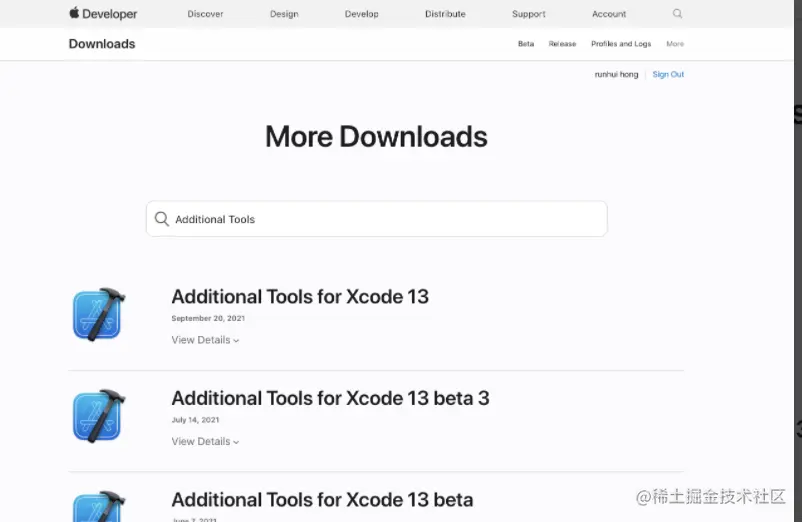Click the magnifier icon inside search field
This screenshot has height=522, width=802.
pyautogui.click(x=162, y=219)
